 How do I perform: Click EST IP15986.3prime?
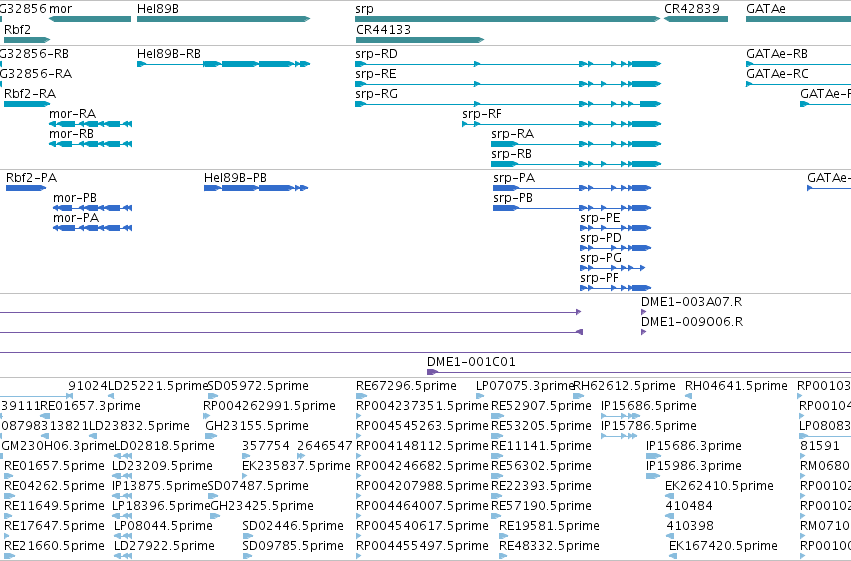click(694, 467)
